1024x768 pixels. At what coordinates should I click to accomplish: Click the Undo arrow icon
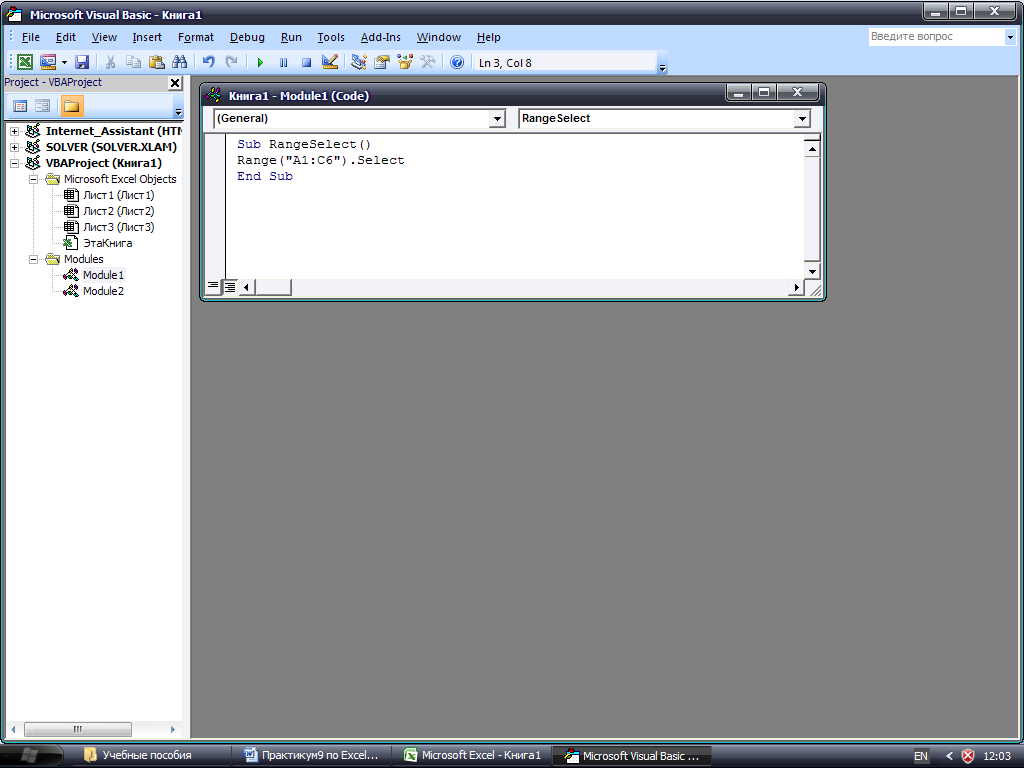pos(208,62)
